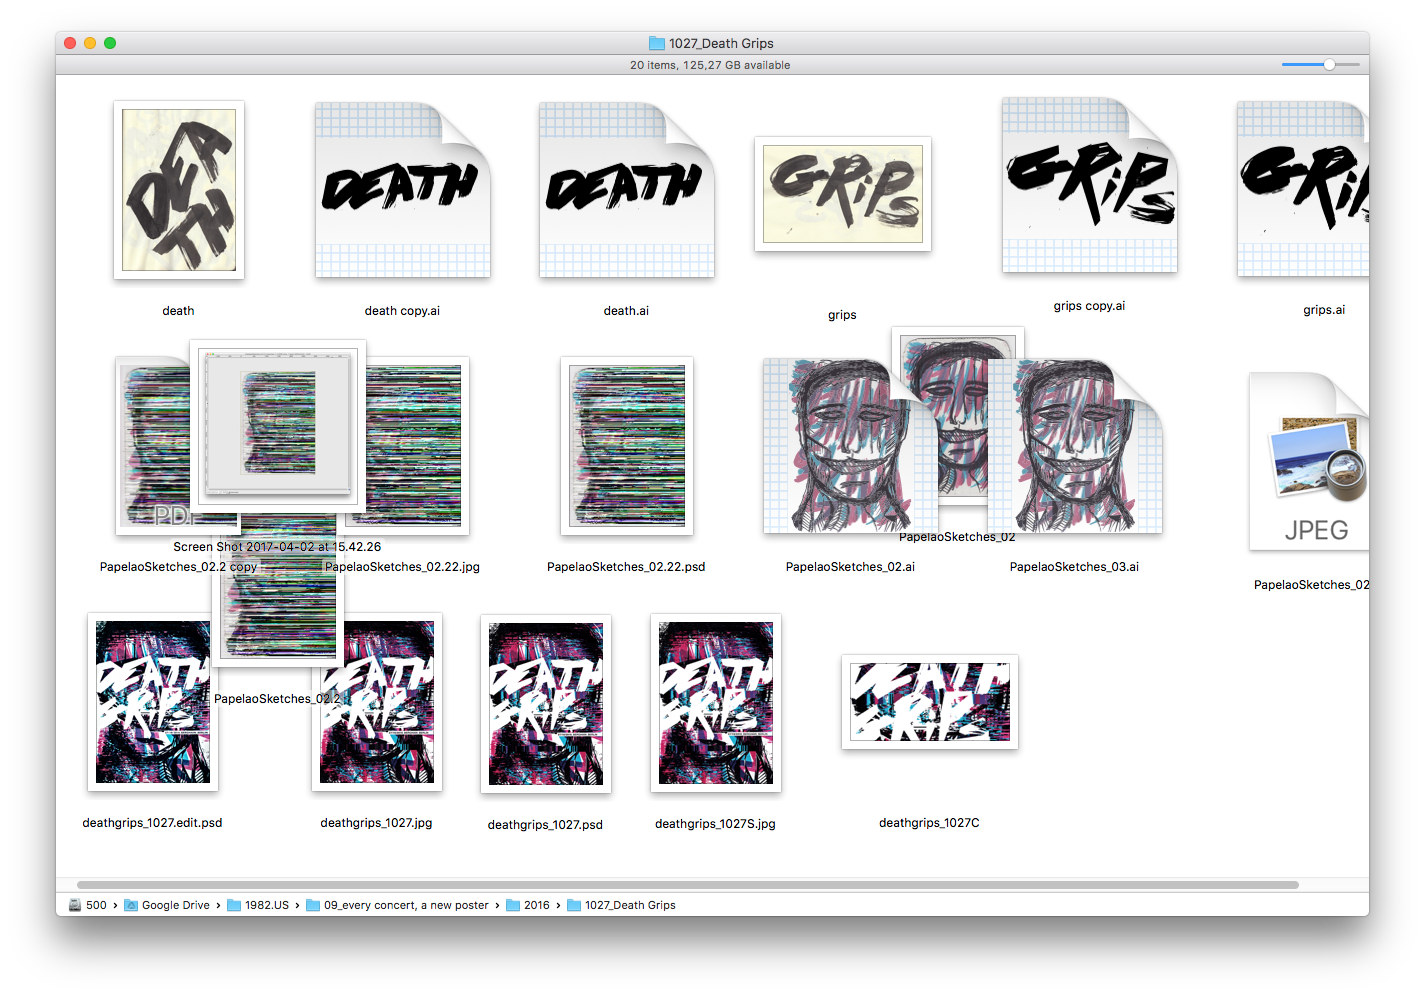Go to Google Drive in path bar
The width and height of the screenshot is (1425, 996).
pyautogui.click(x=167, y=905)
